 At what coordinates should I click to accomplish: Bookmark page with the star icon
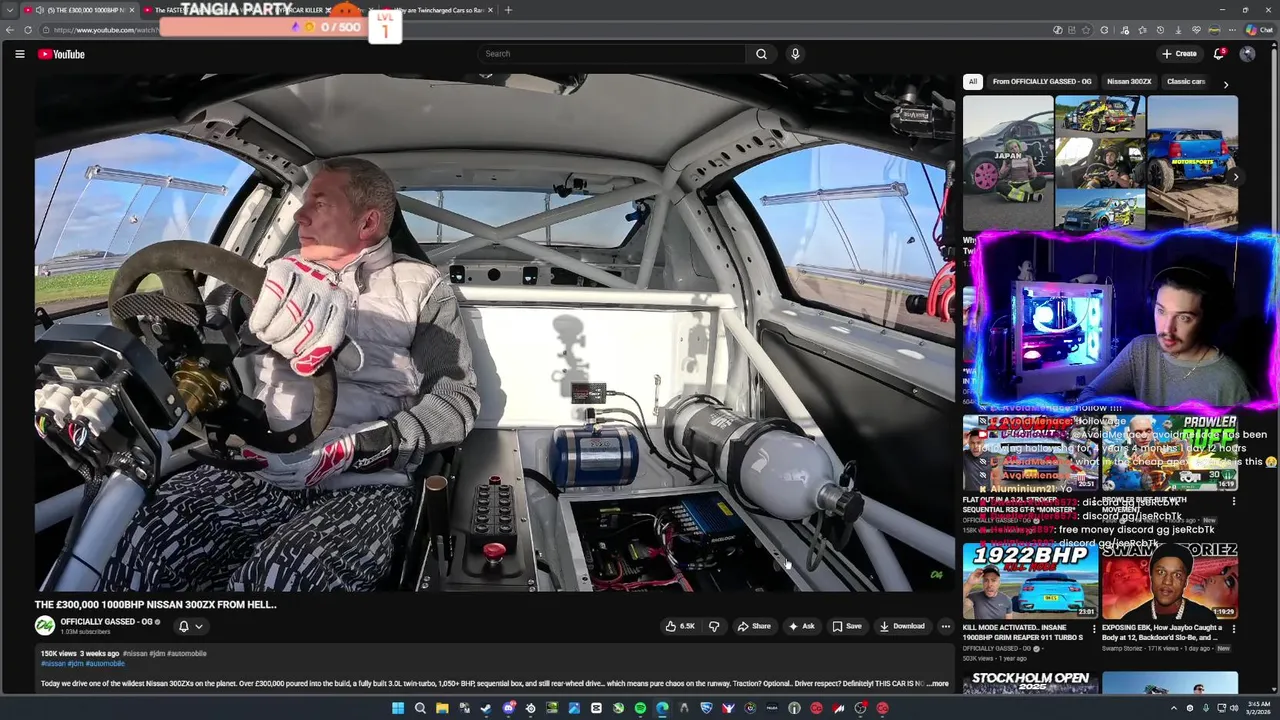coord(1086,30)
